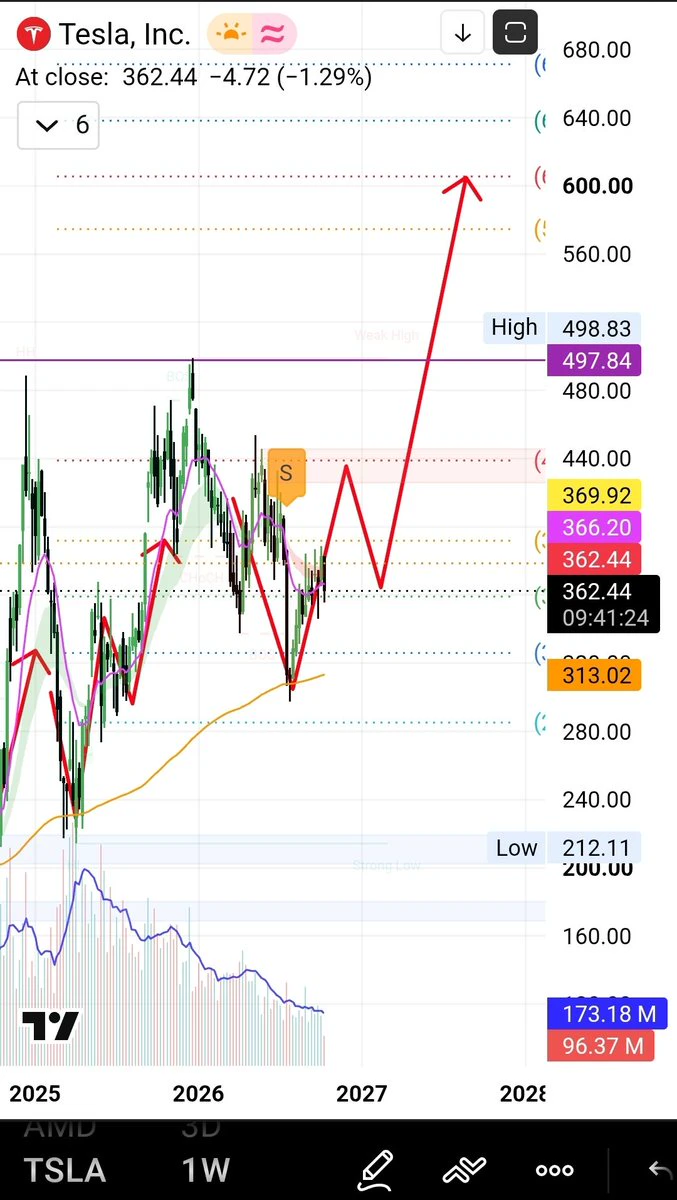Click the purple 497.84 price tag

pyautogui.click(x=594, y=360)
